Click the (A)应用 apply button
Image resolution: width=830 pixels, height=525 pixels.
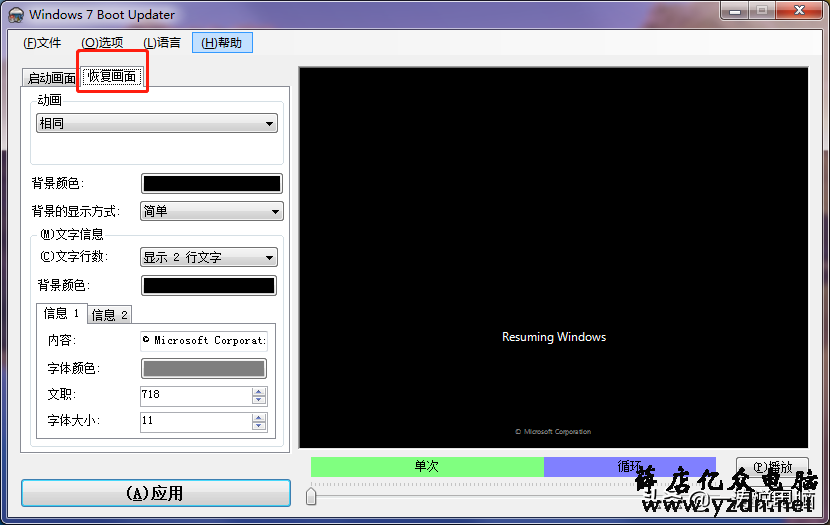click(156, 493)
